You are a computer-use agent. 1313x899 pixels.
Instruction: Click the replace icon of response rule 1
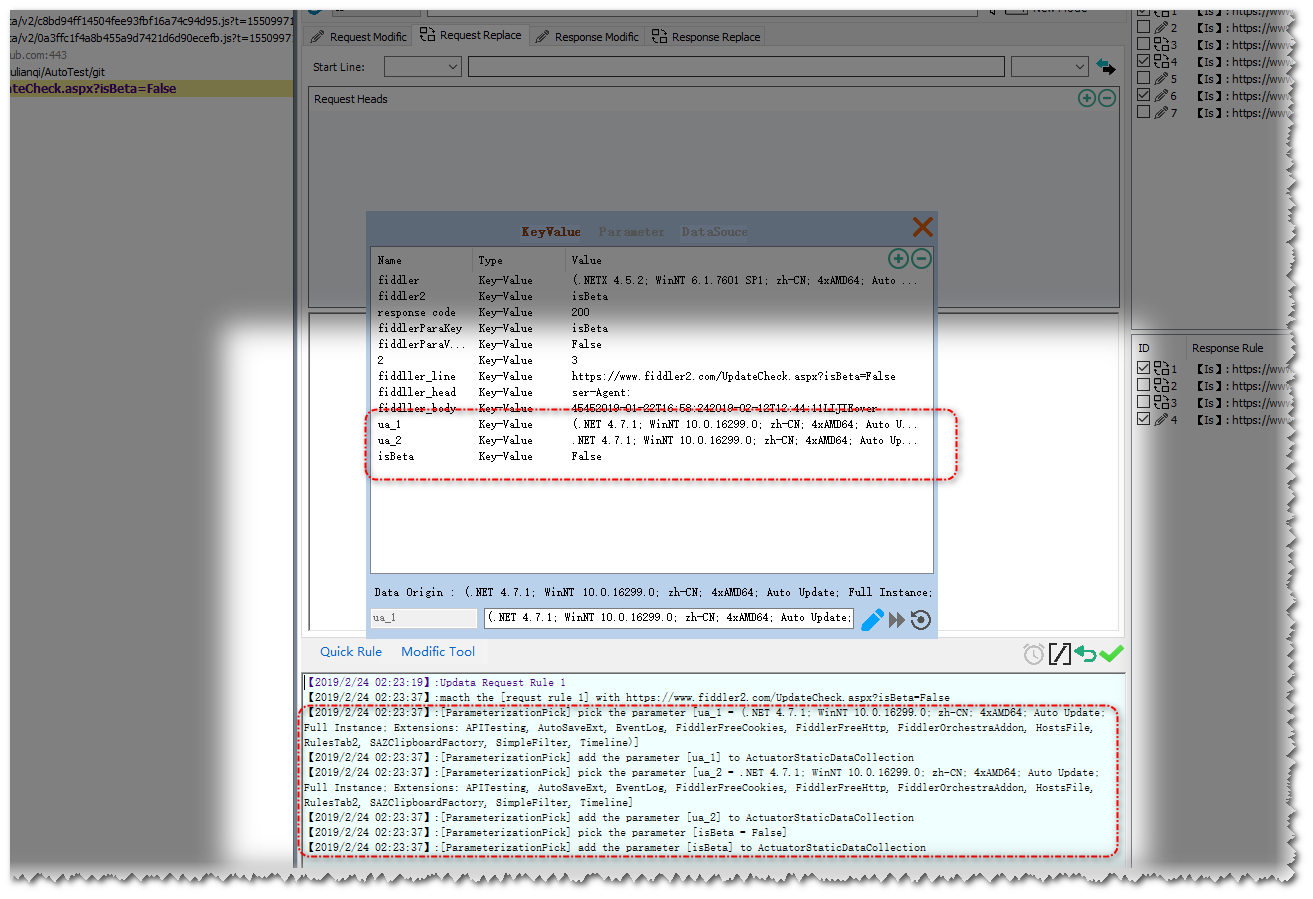point(1161,369)
